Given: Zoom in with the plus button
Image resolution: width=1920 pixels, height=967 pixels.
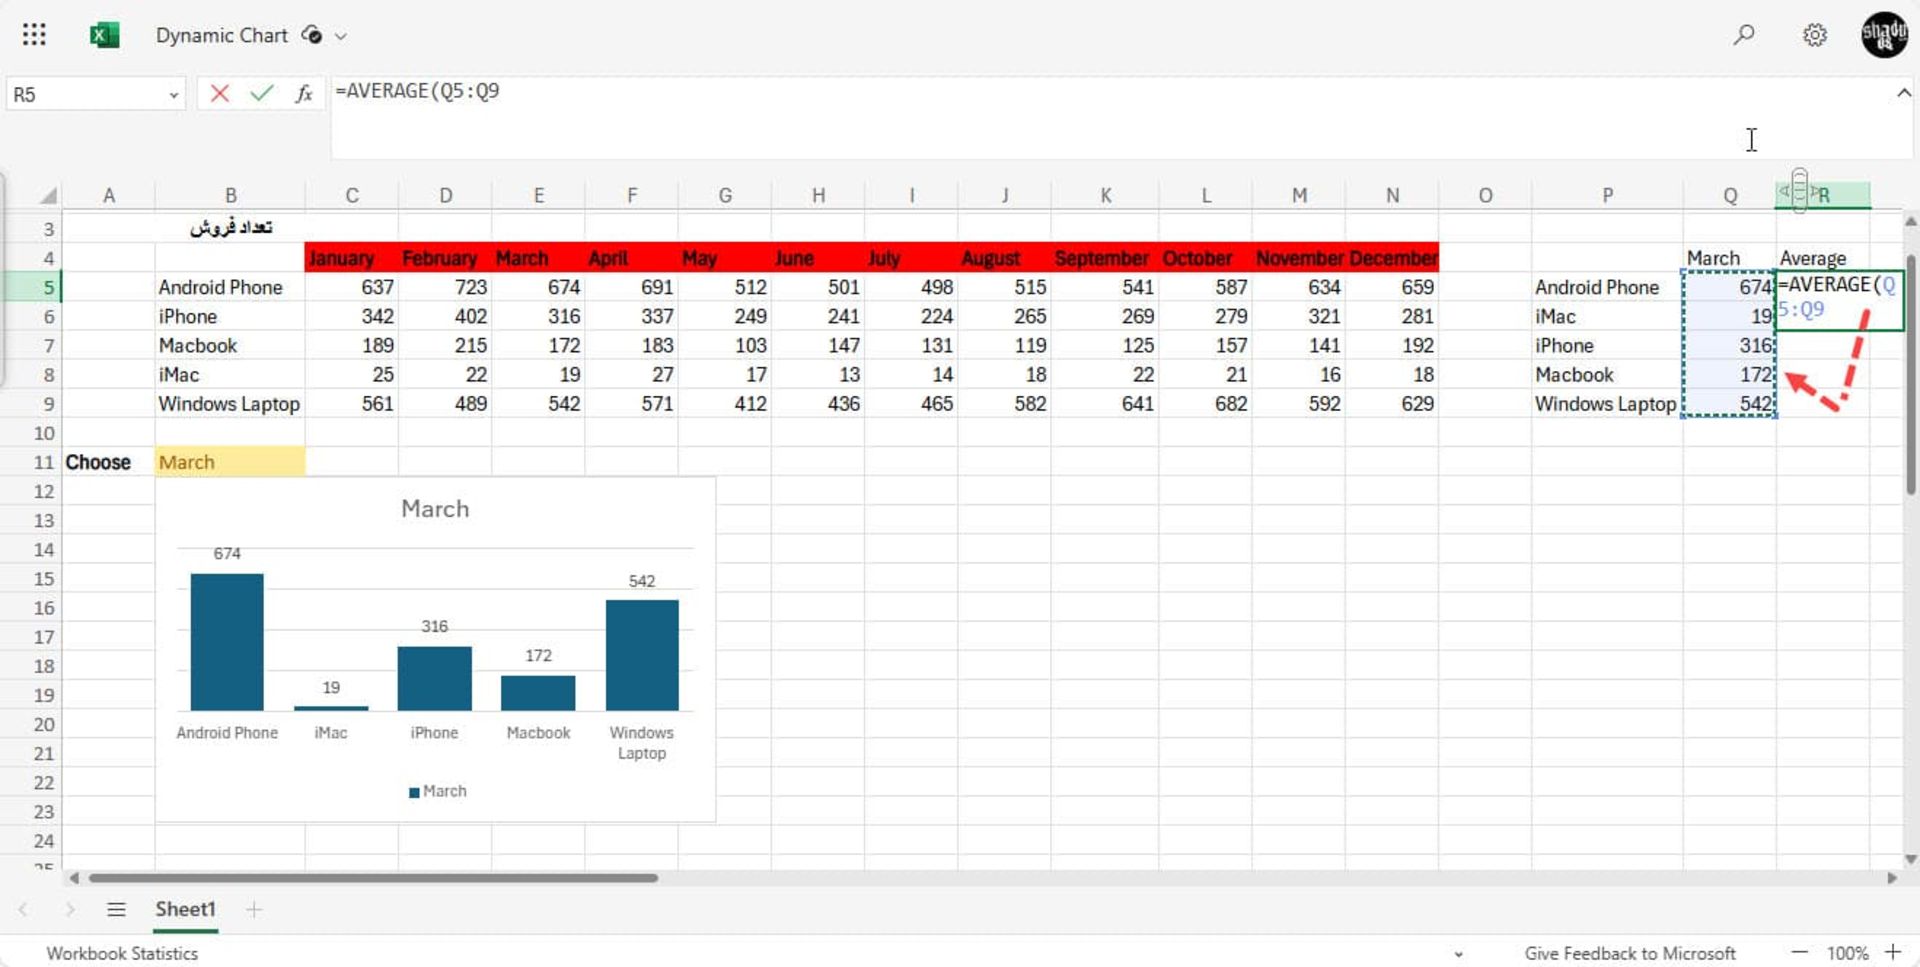Looking at the screenshot, I should click(x=1893, y=952).
